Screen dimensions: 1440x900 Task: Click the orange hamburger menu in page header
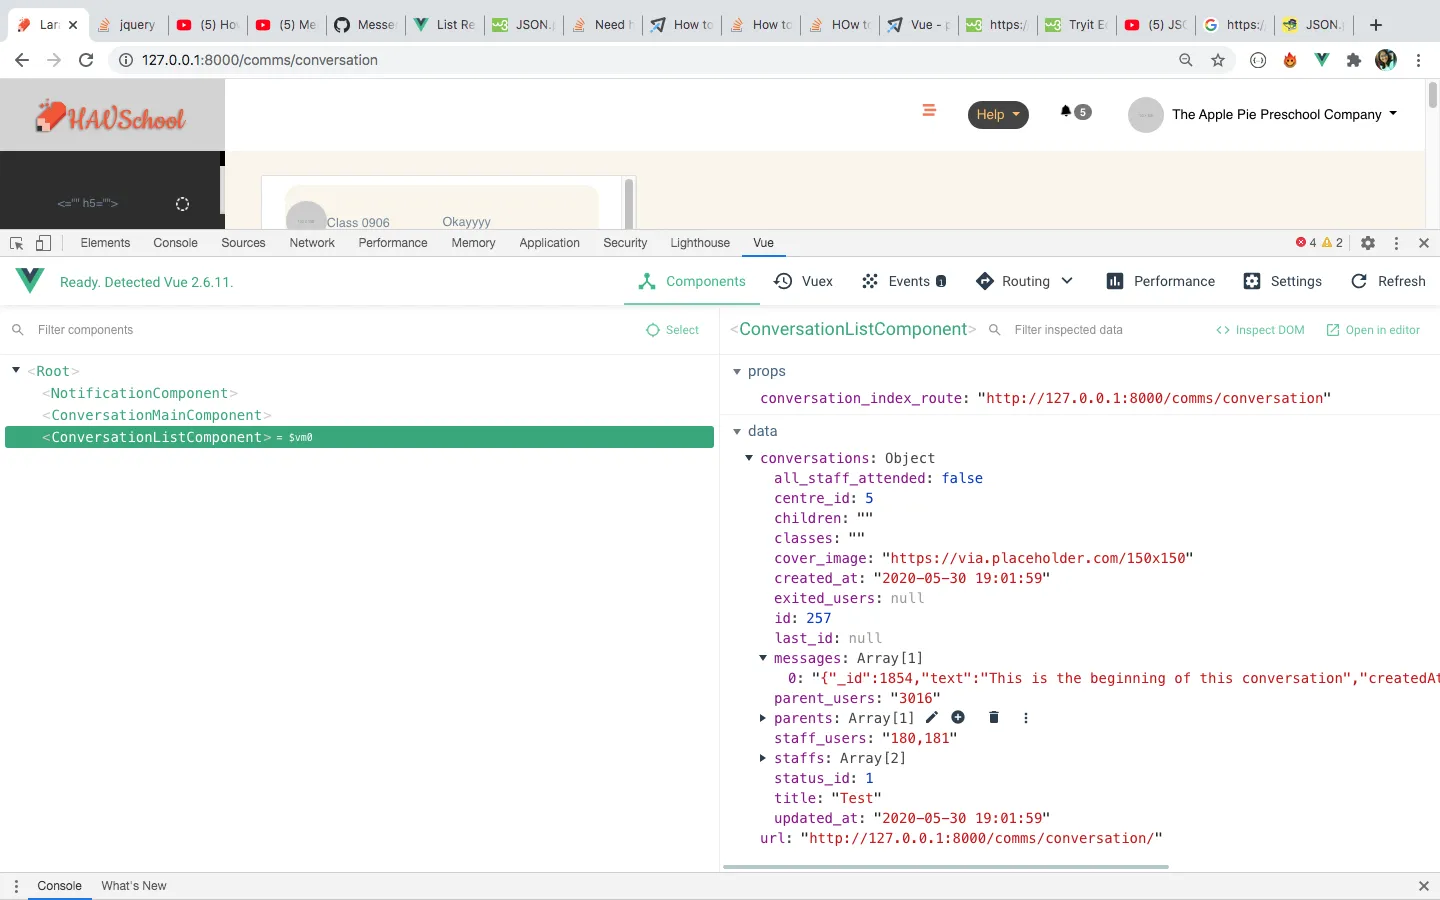[x=929, y=110]
